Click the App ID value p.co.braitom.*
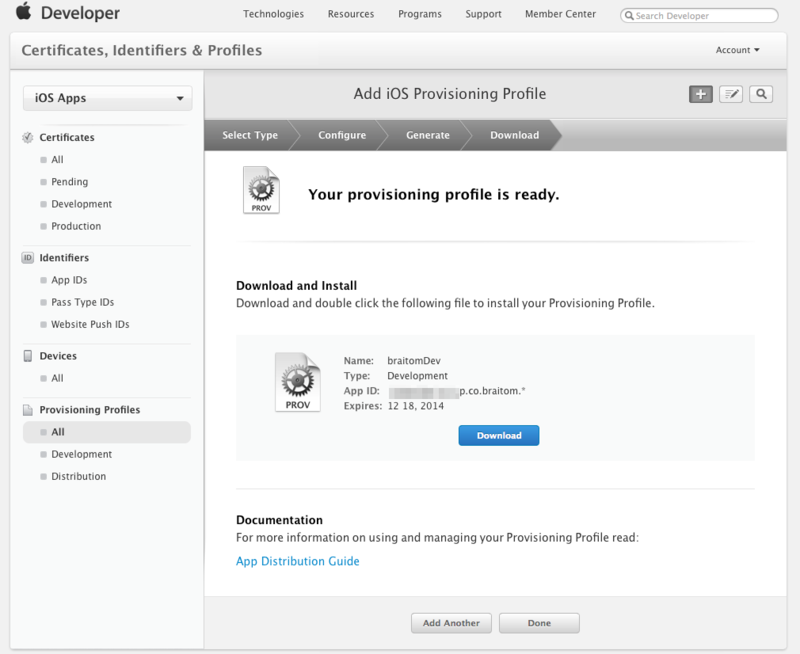 point(492,391)
